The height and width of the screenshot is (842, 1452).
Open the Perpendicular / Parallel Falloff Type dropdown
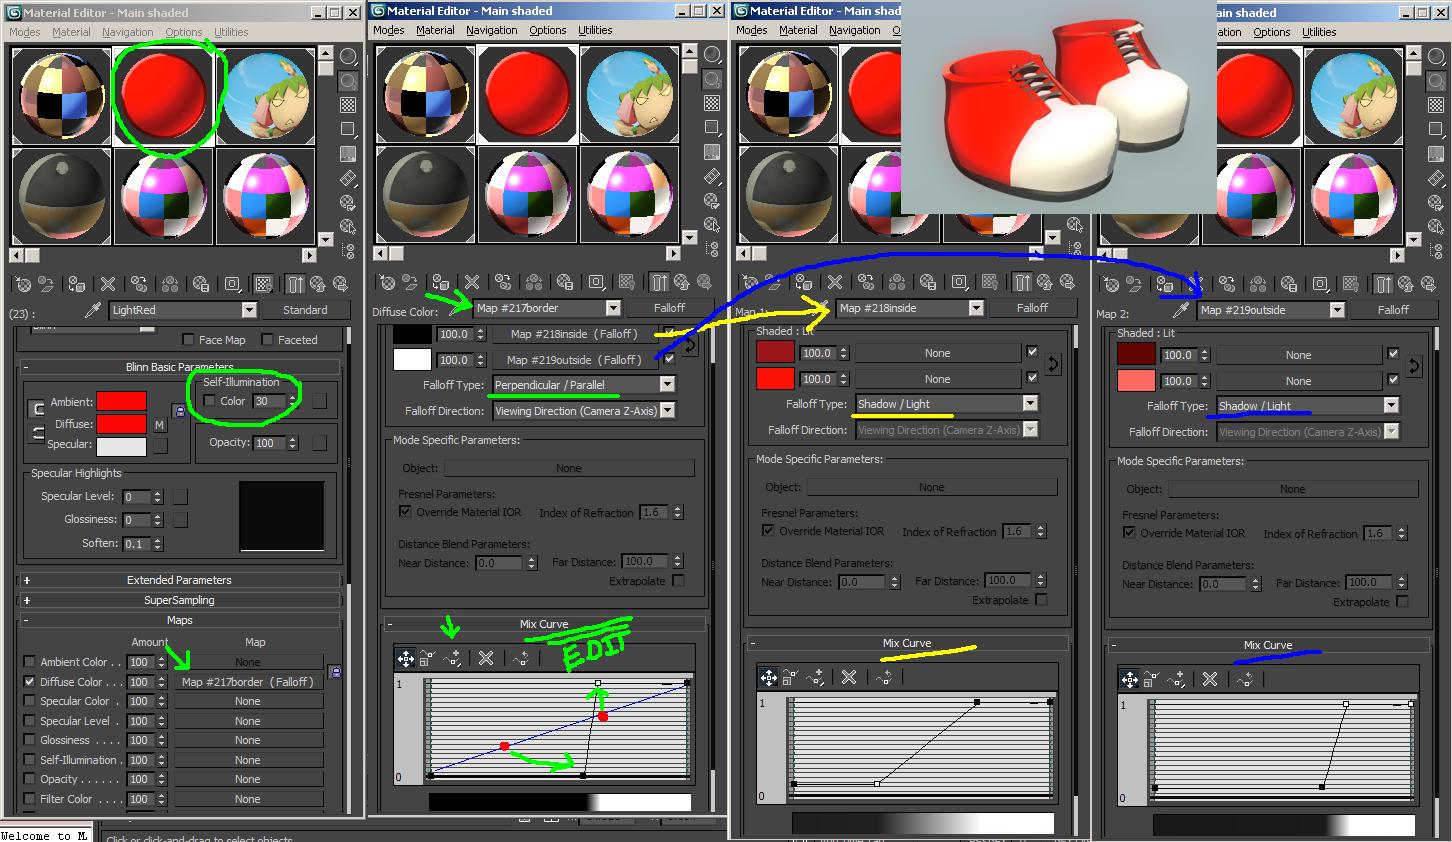coord(667,385)
